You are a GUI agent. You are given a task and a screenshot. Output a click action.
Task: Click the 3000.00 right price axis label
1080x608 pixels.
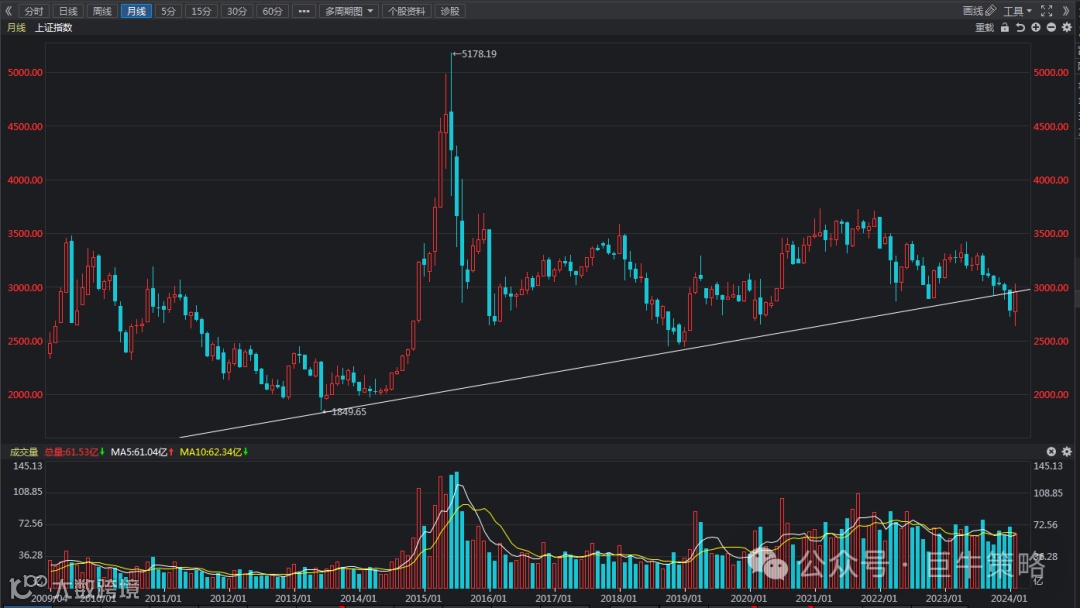tap(1051, 288)
